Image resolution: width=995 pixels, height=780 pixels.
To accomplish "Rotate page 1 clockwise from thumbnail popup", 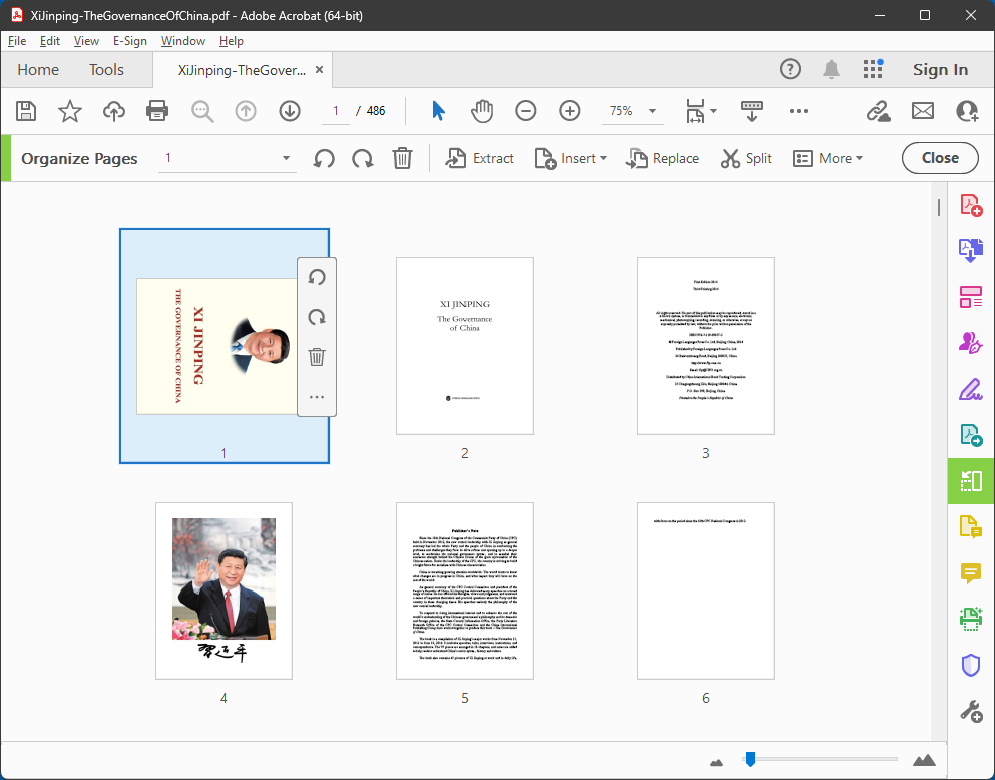I will [317, 317].
